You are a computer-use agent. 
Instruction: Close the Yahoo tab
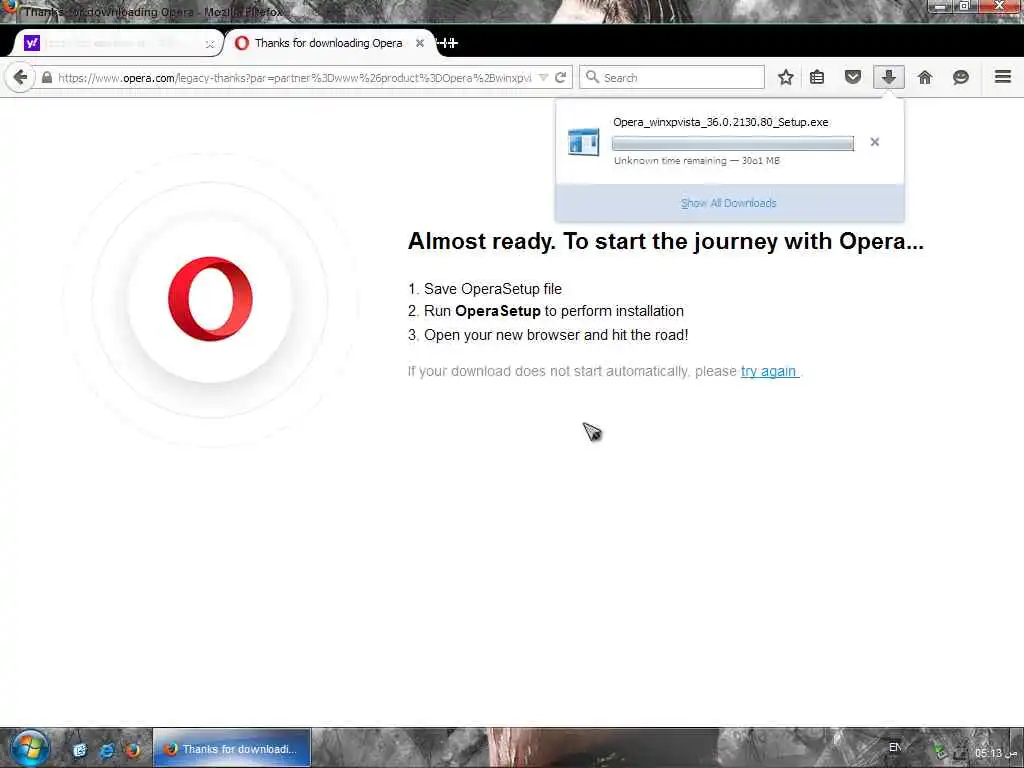(210, 44)
